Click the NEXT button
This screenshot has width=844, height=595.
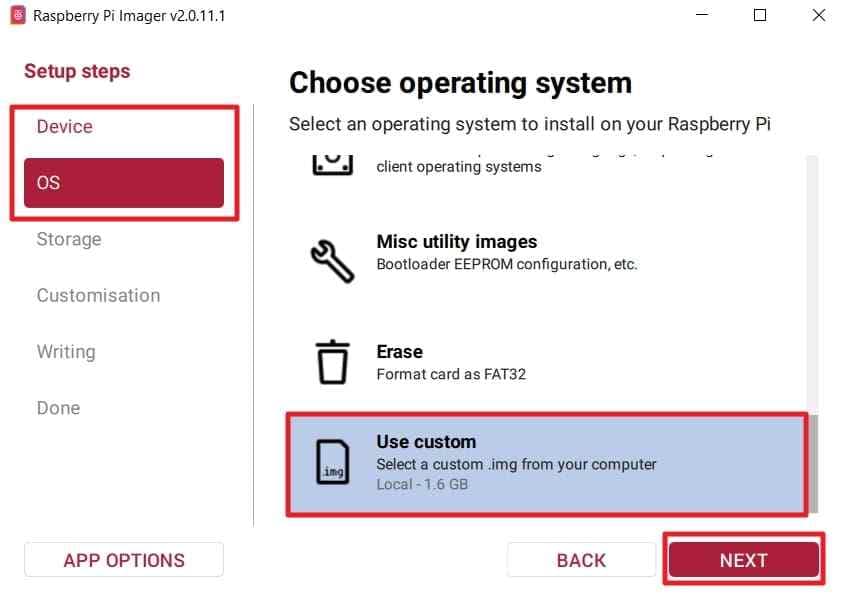click(x=744, y=560)
